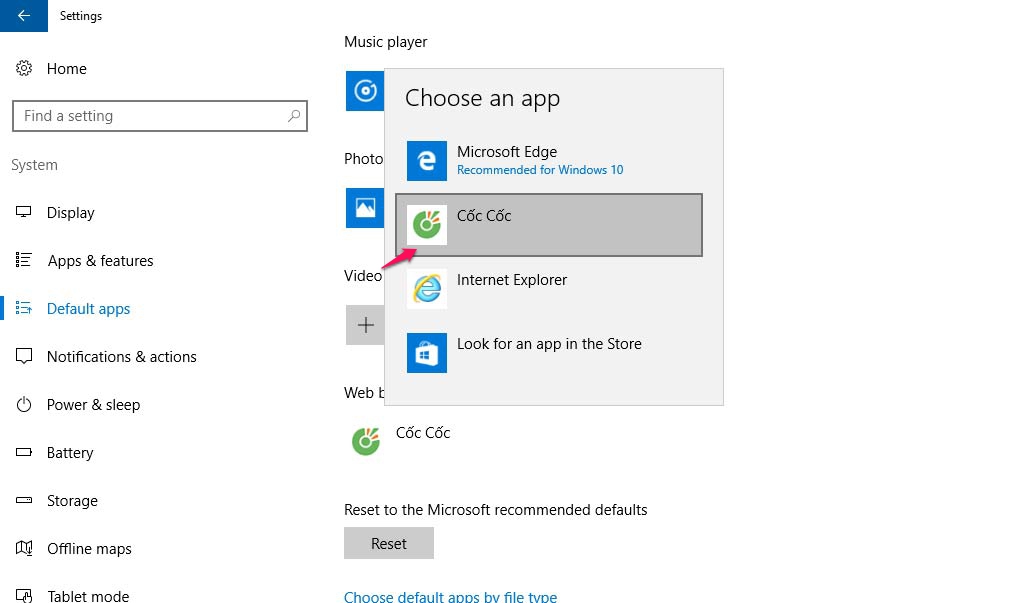Open Home settings page
This screenshot has height=603, width=1024.
[x=66, y=69]
